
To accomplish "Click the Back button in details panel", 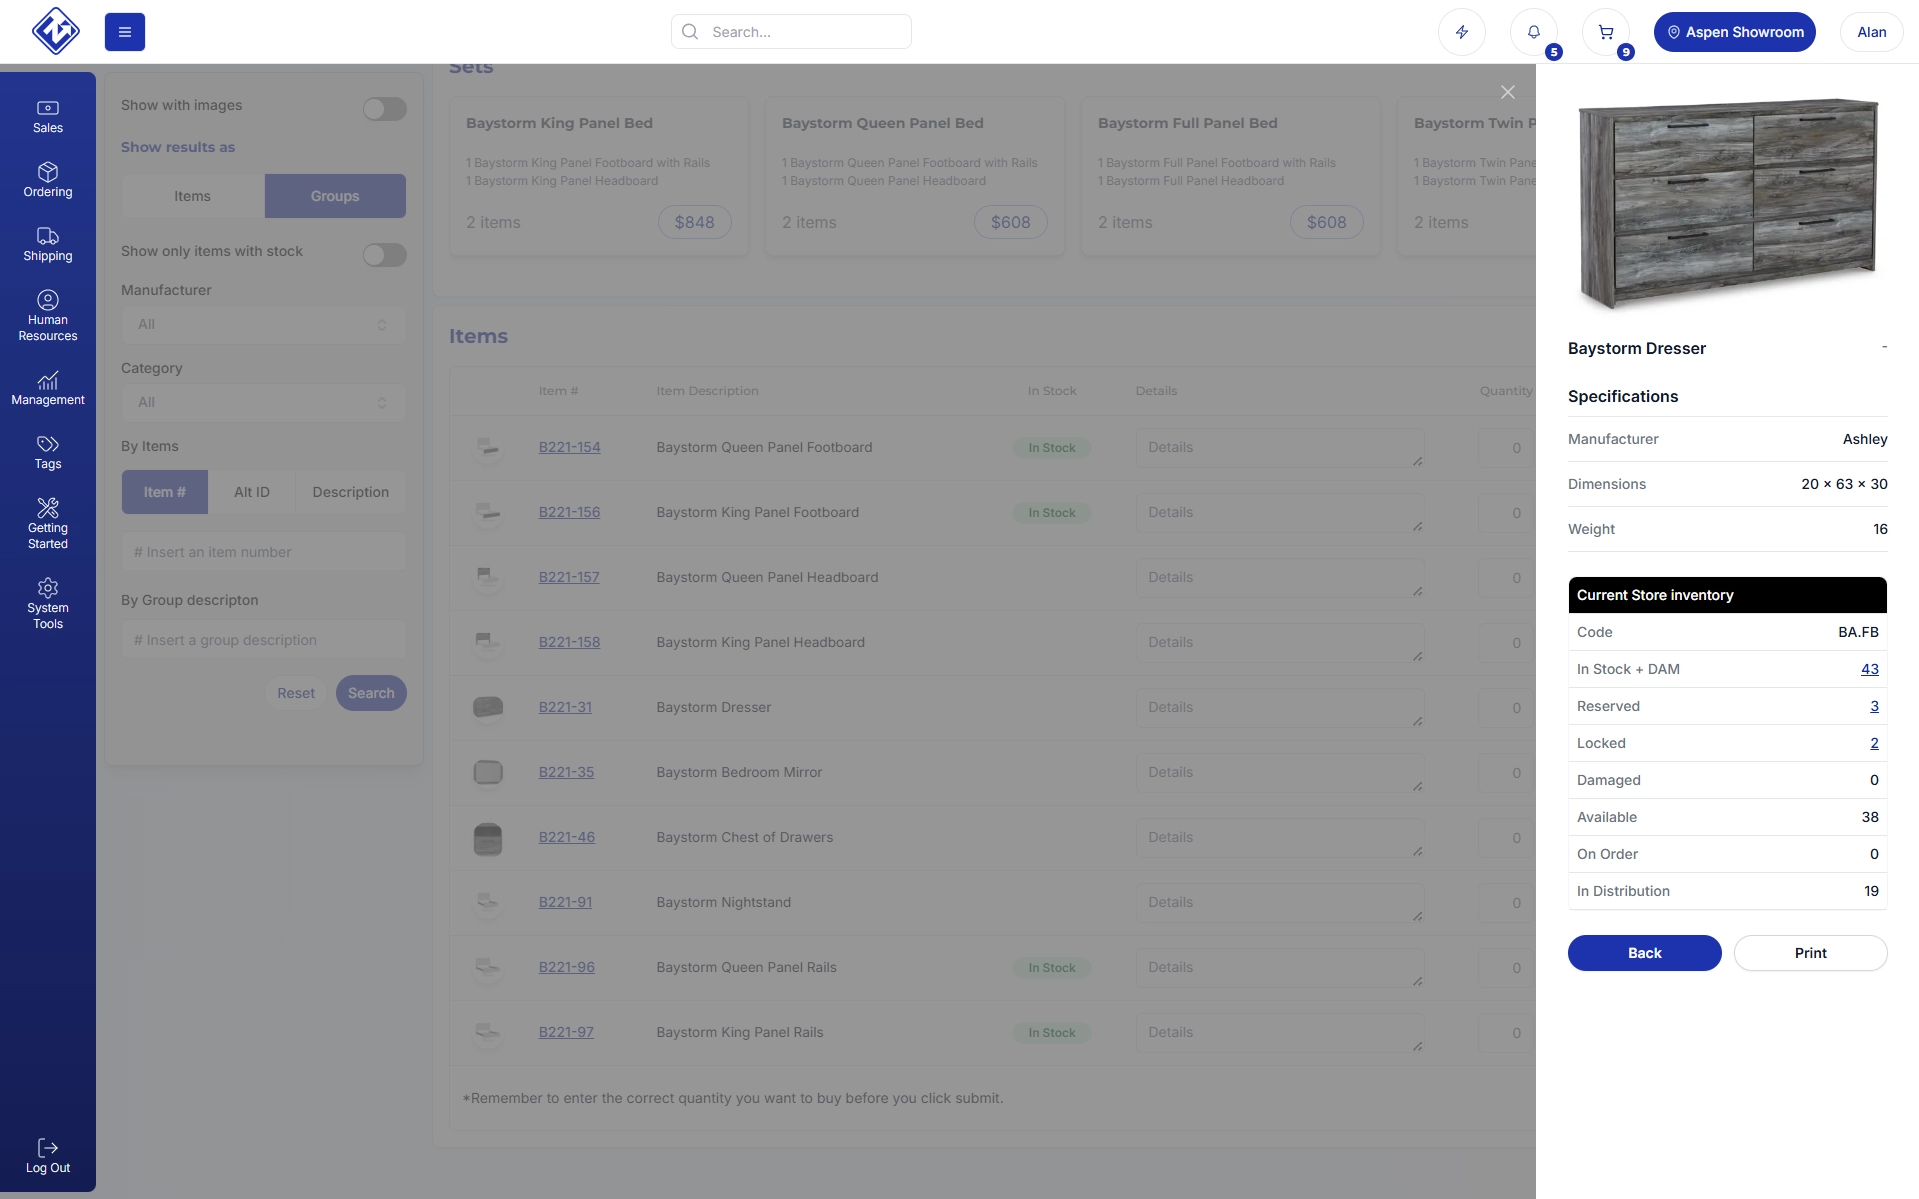I will tap(1644, 953).
